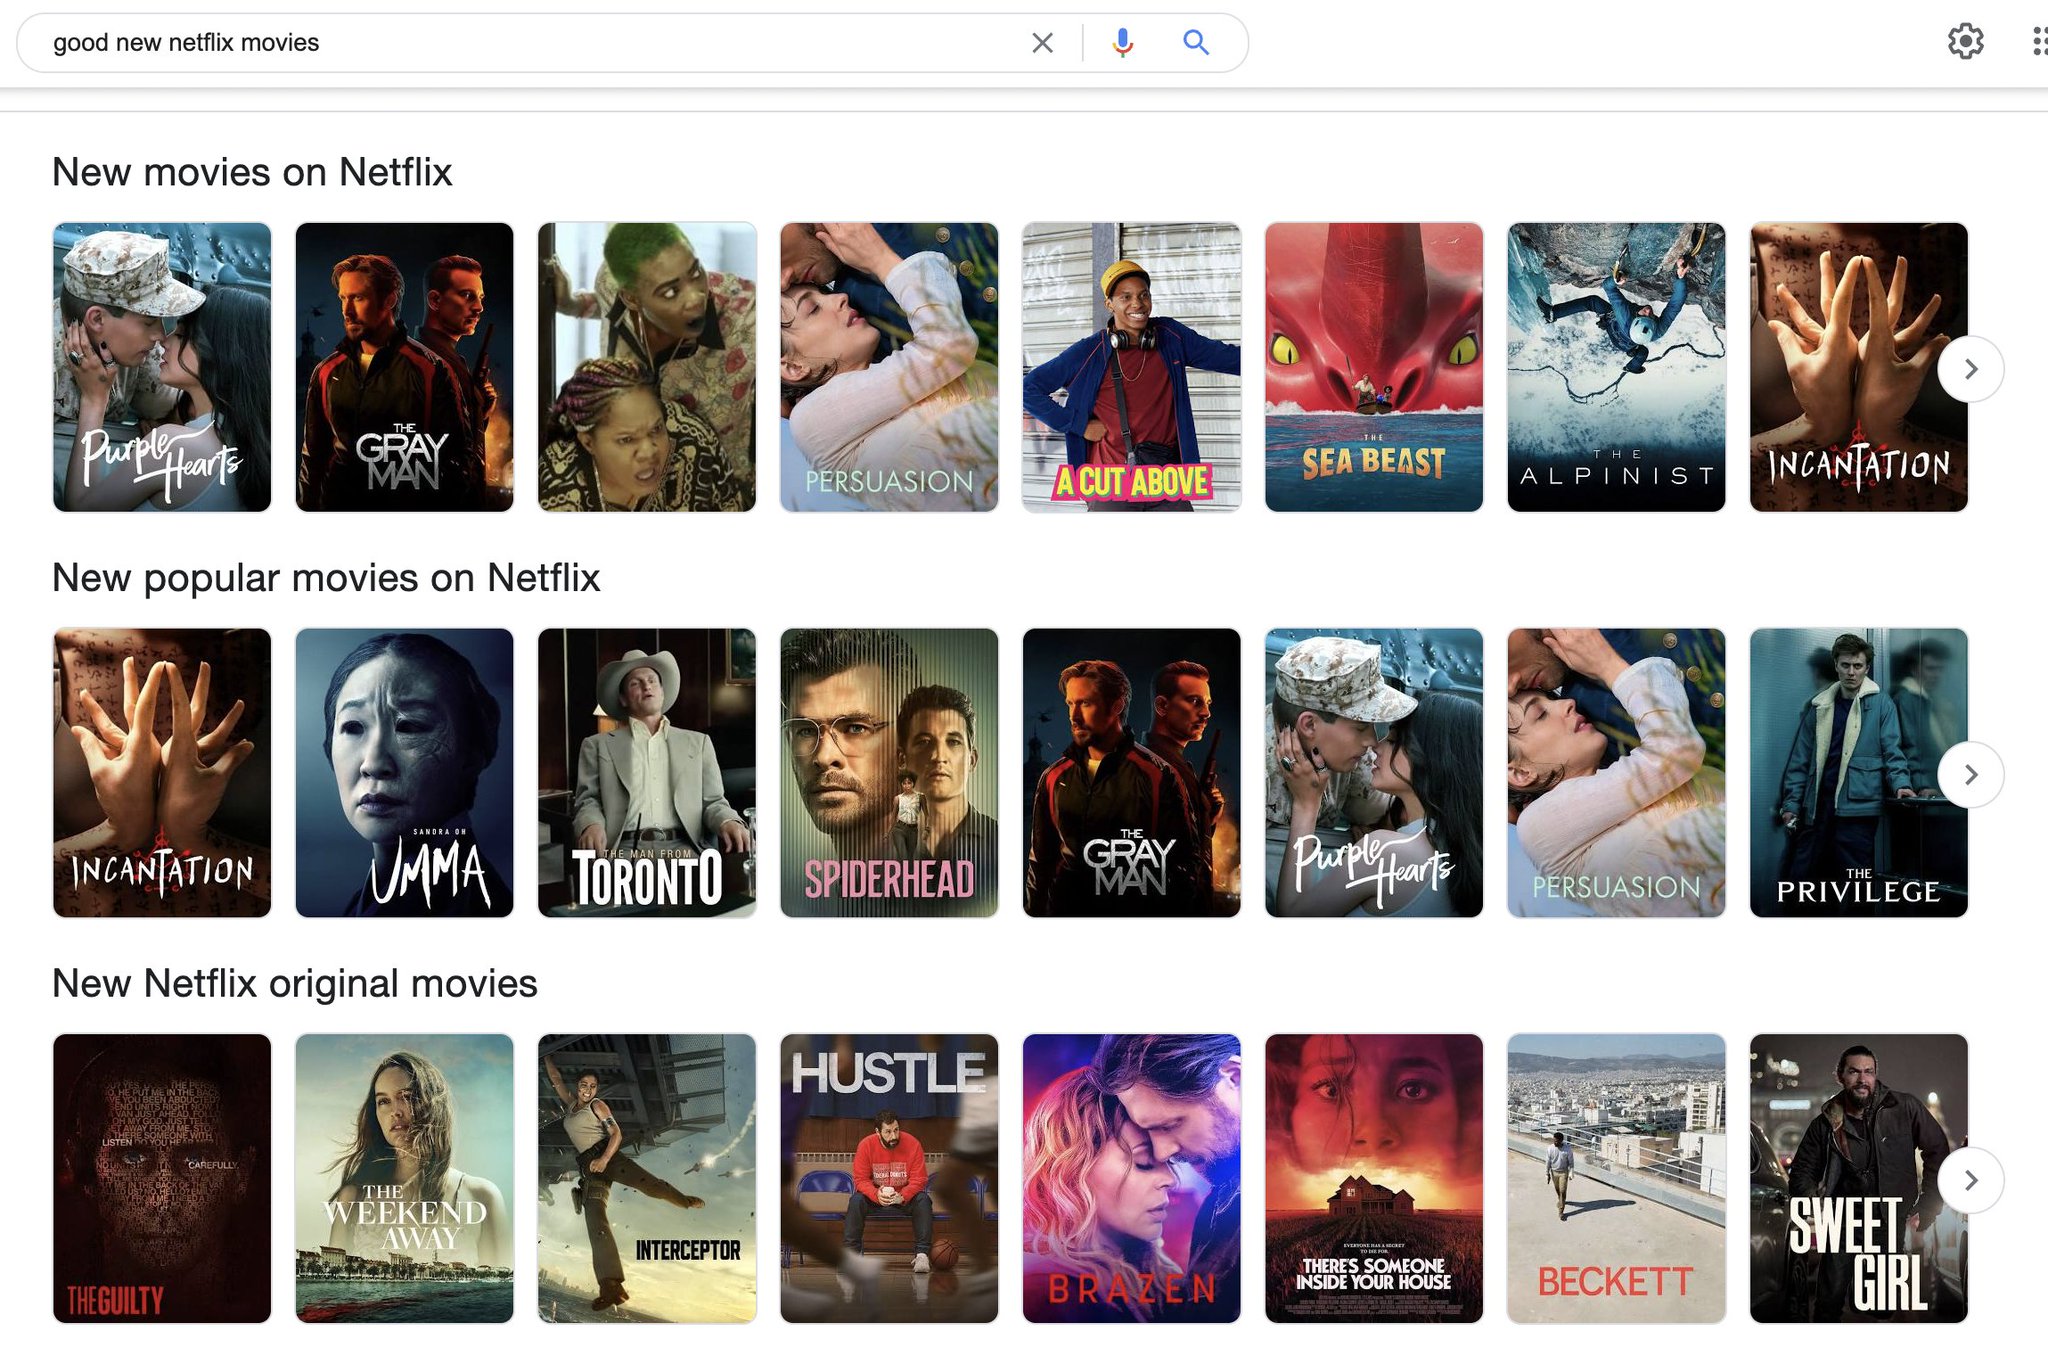The width and height of the screenshot is (2048, 1348).
Task: Open The Man from Toronto poster
Action: click(x=647, y=773)
